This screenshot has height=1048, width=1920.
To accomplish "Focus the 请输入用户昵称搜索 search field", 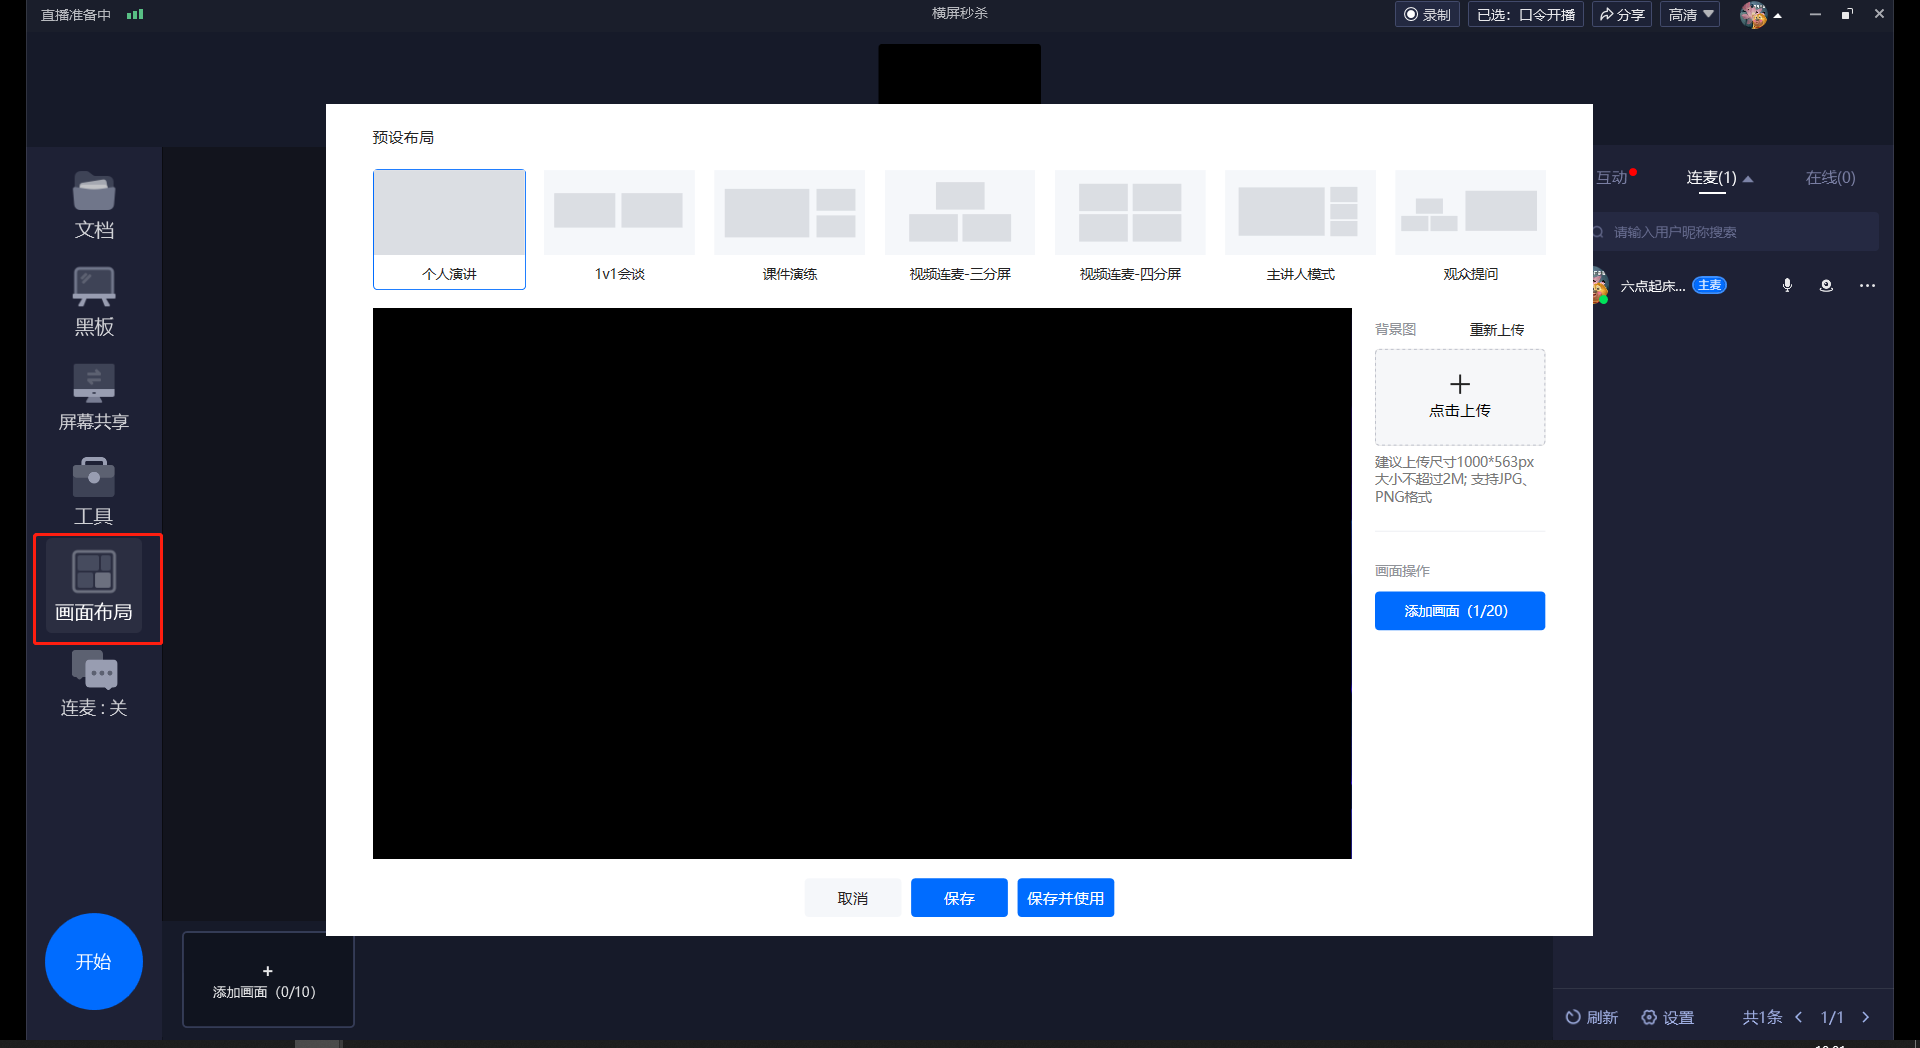I will click(x=1736, y=232).
